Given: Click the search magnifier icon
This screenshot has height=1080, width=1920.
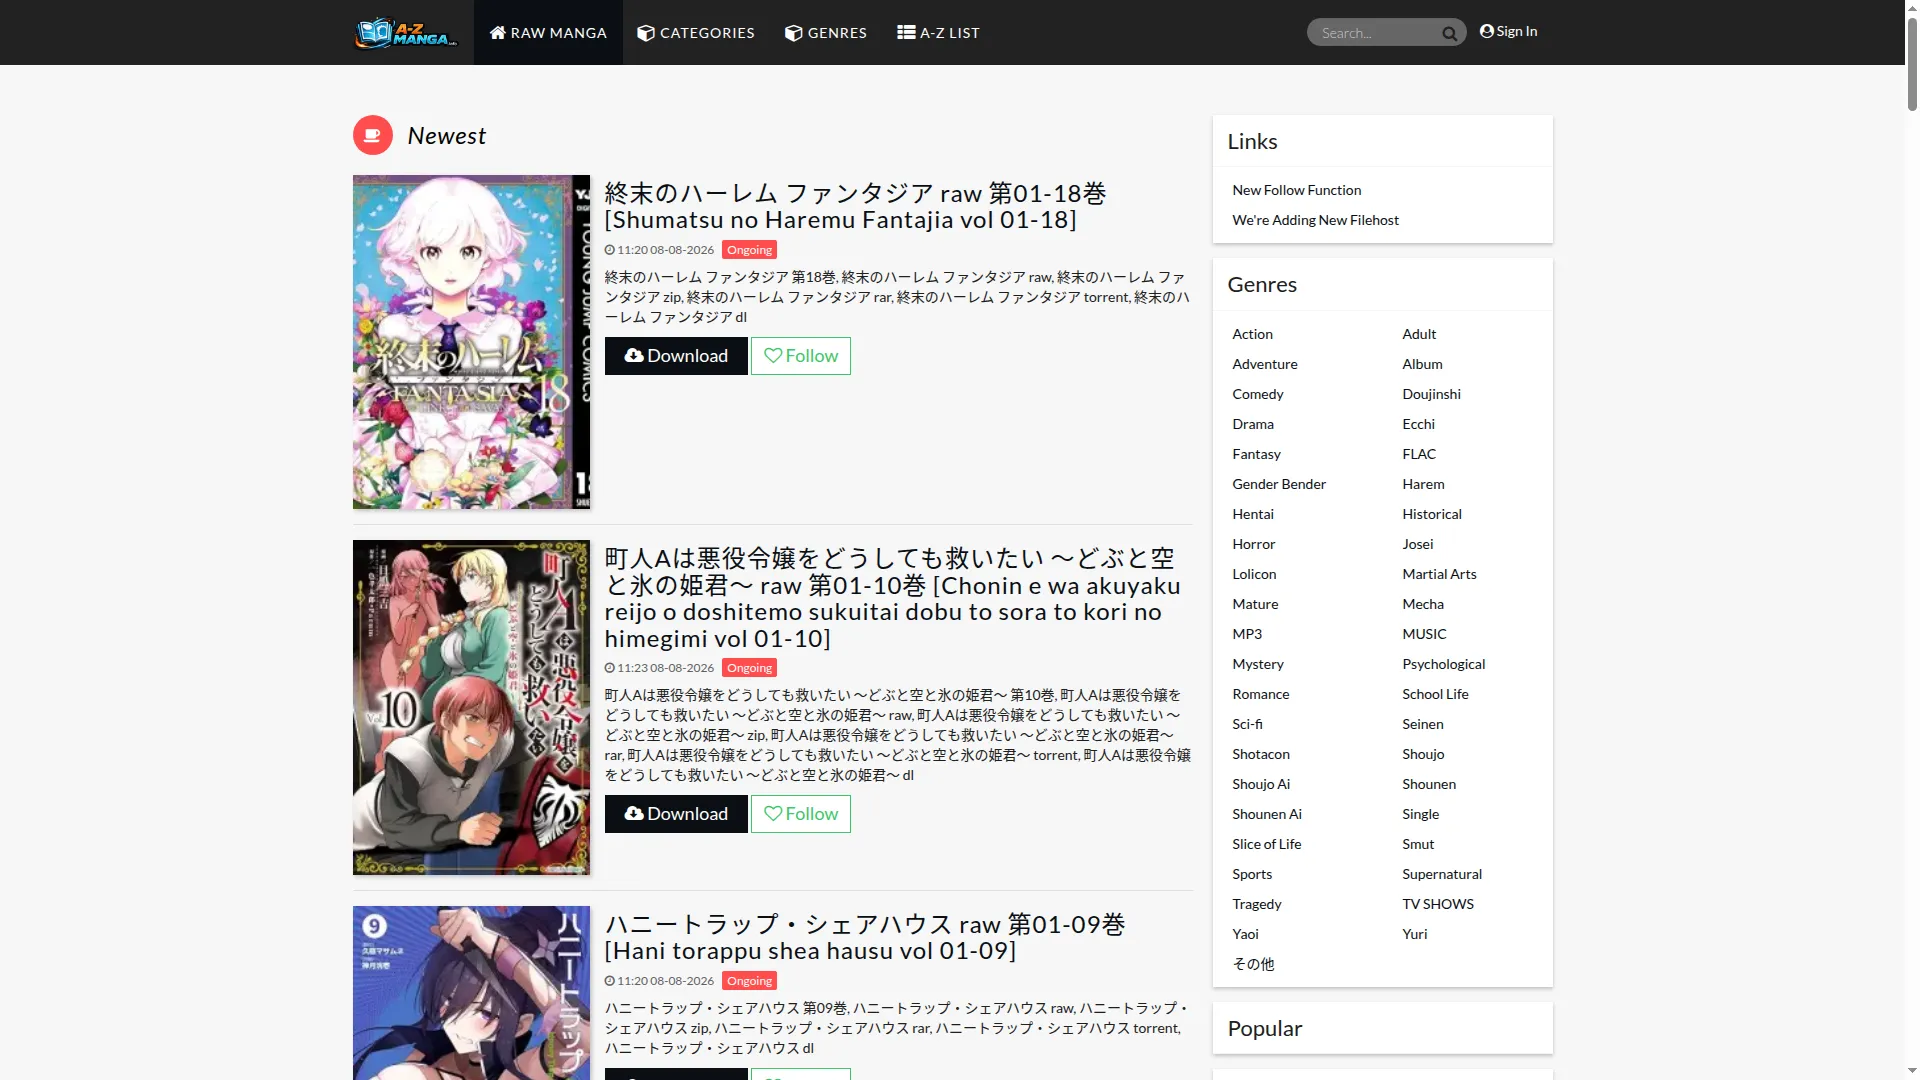Looking at the screenshot, I should point(1449,34).
